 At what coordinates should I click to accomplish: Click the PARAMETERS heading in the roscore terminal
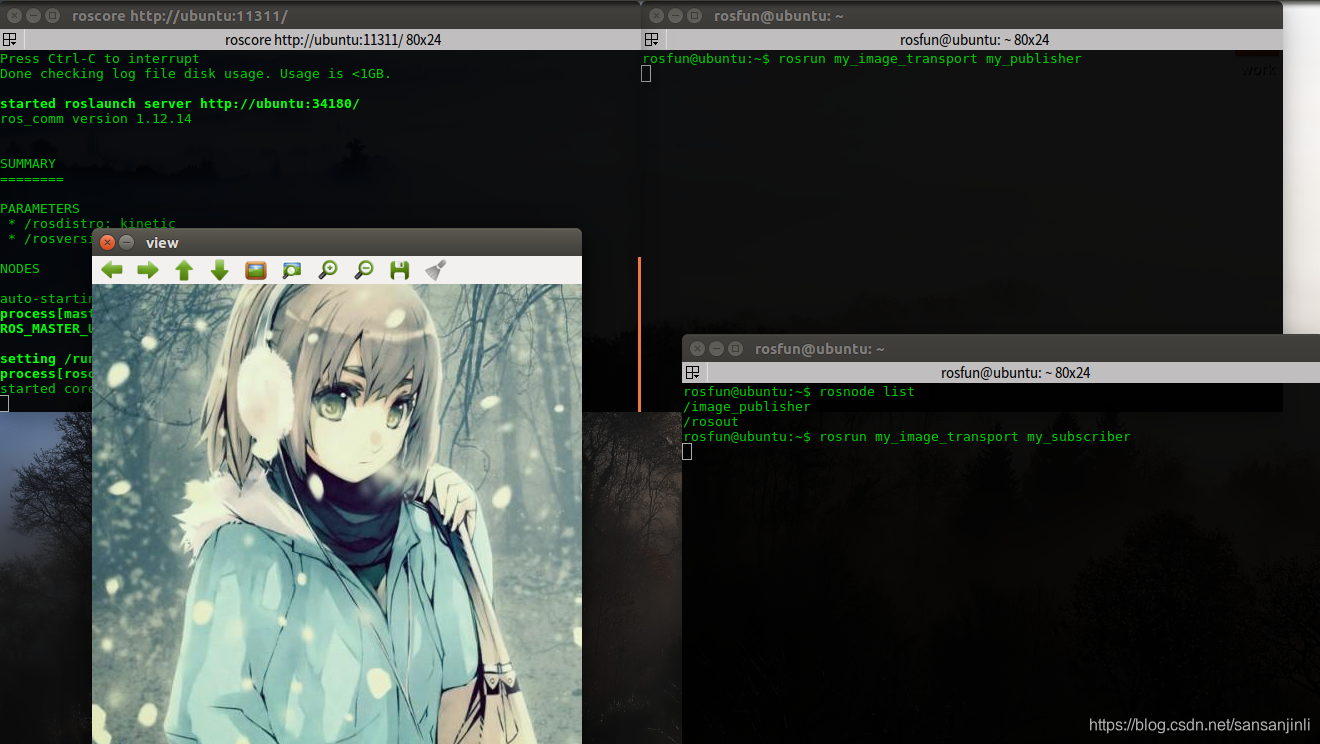(40, 209)
